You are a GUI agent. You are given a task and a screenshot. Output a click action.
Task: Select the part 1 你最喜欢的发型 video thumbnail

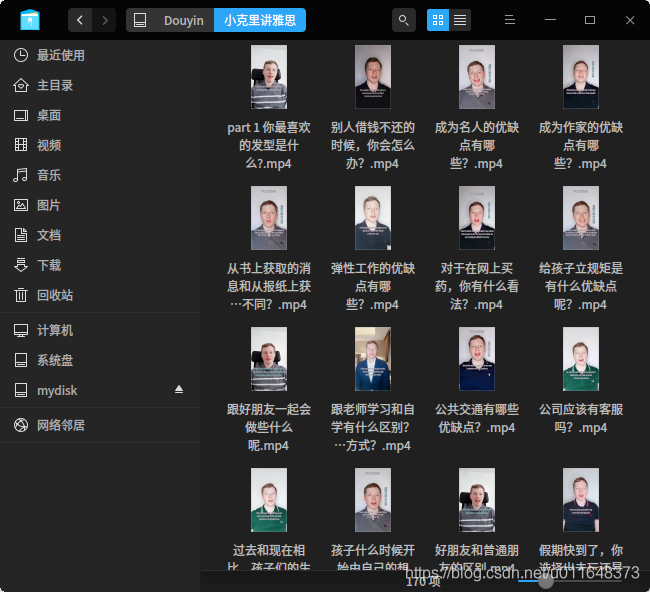click(269, 77)
